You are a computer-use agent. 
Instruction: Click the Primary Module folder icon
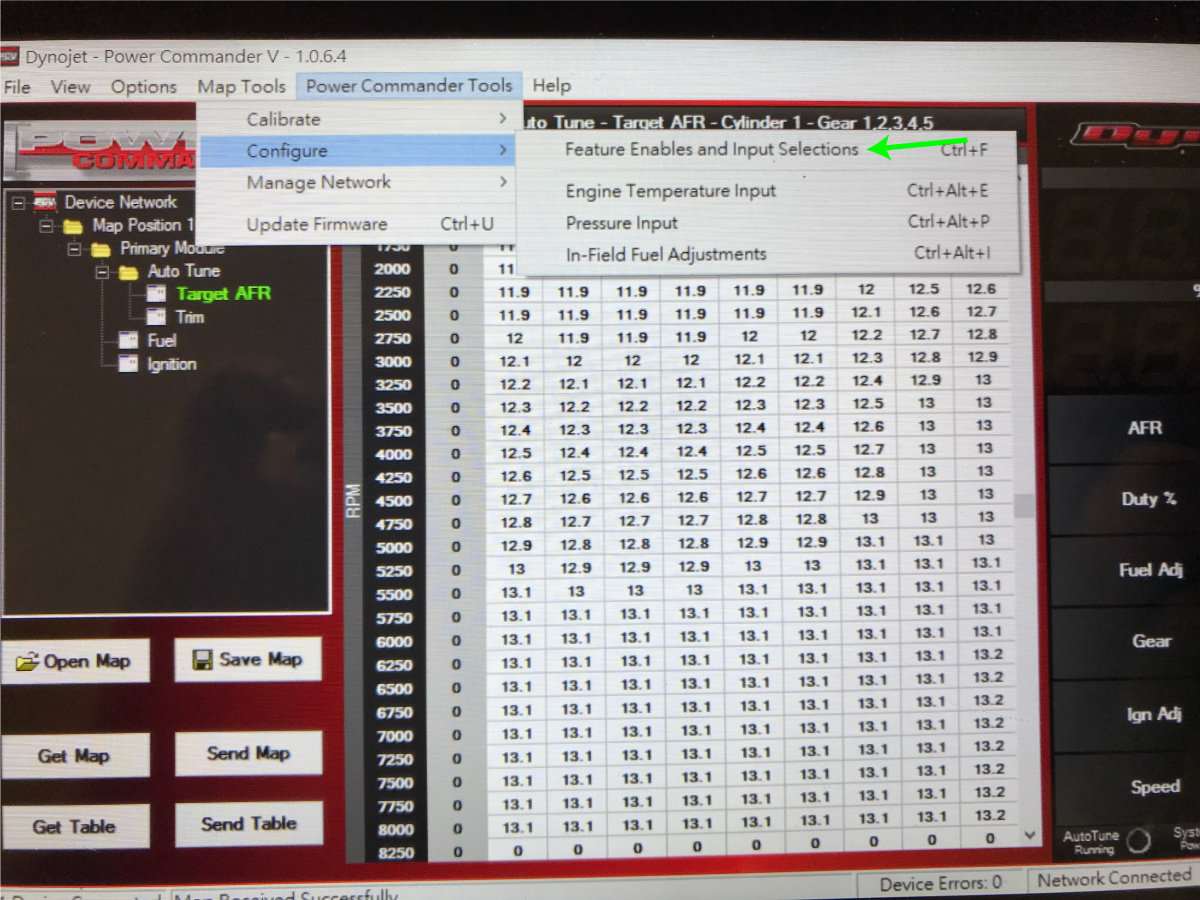tap(101, 248)
